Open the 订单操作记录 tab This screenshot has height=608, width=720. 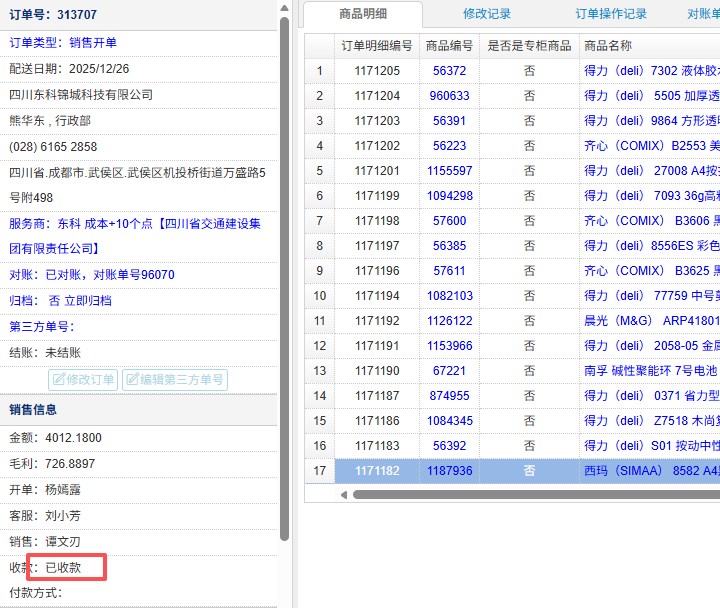click(611, 14)
